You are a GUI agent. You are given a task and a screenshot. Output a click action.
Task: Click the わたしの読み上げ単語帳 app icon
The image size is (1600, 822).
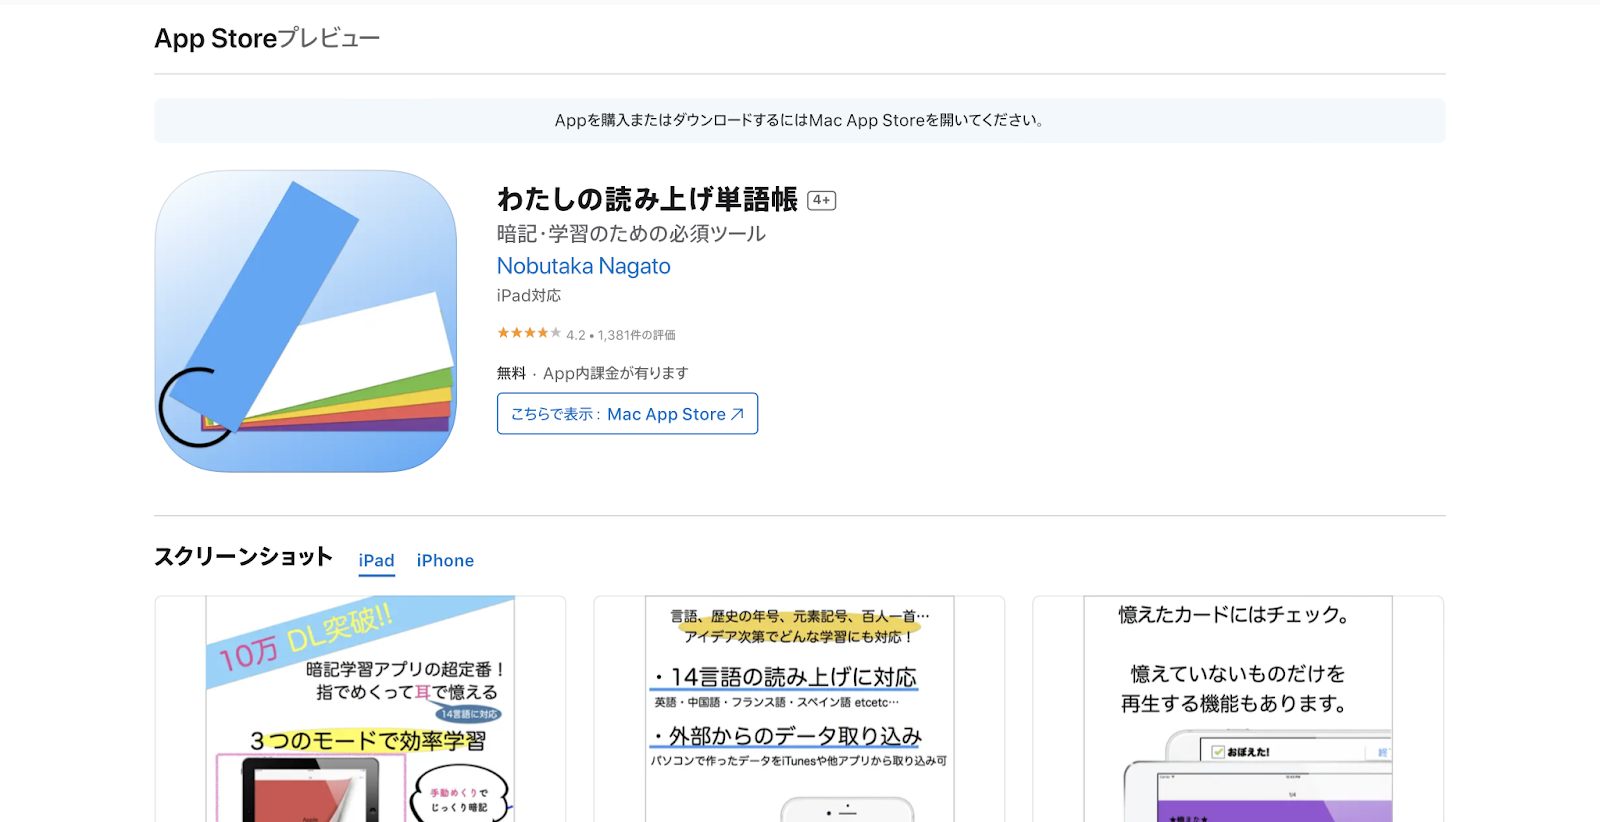(x=306, y=321)
